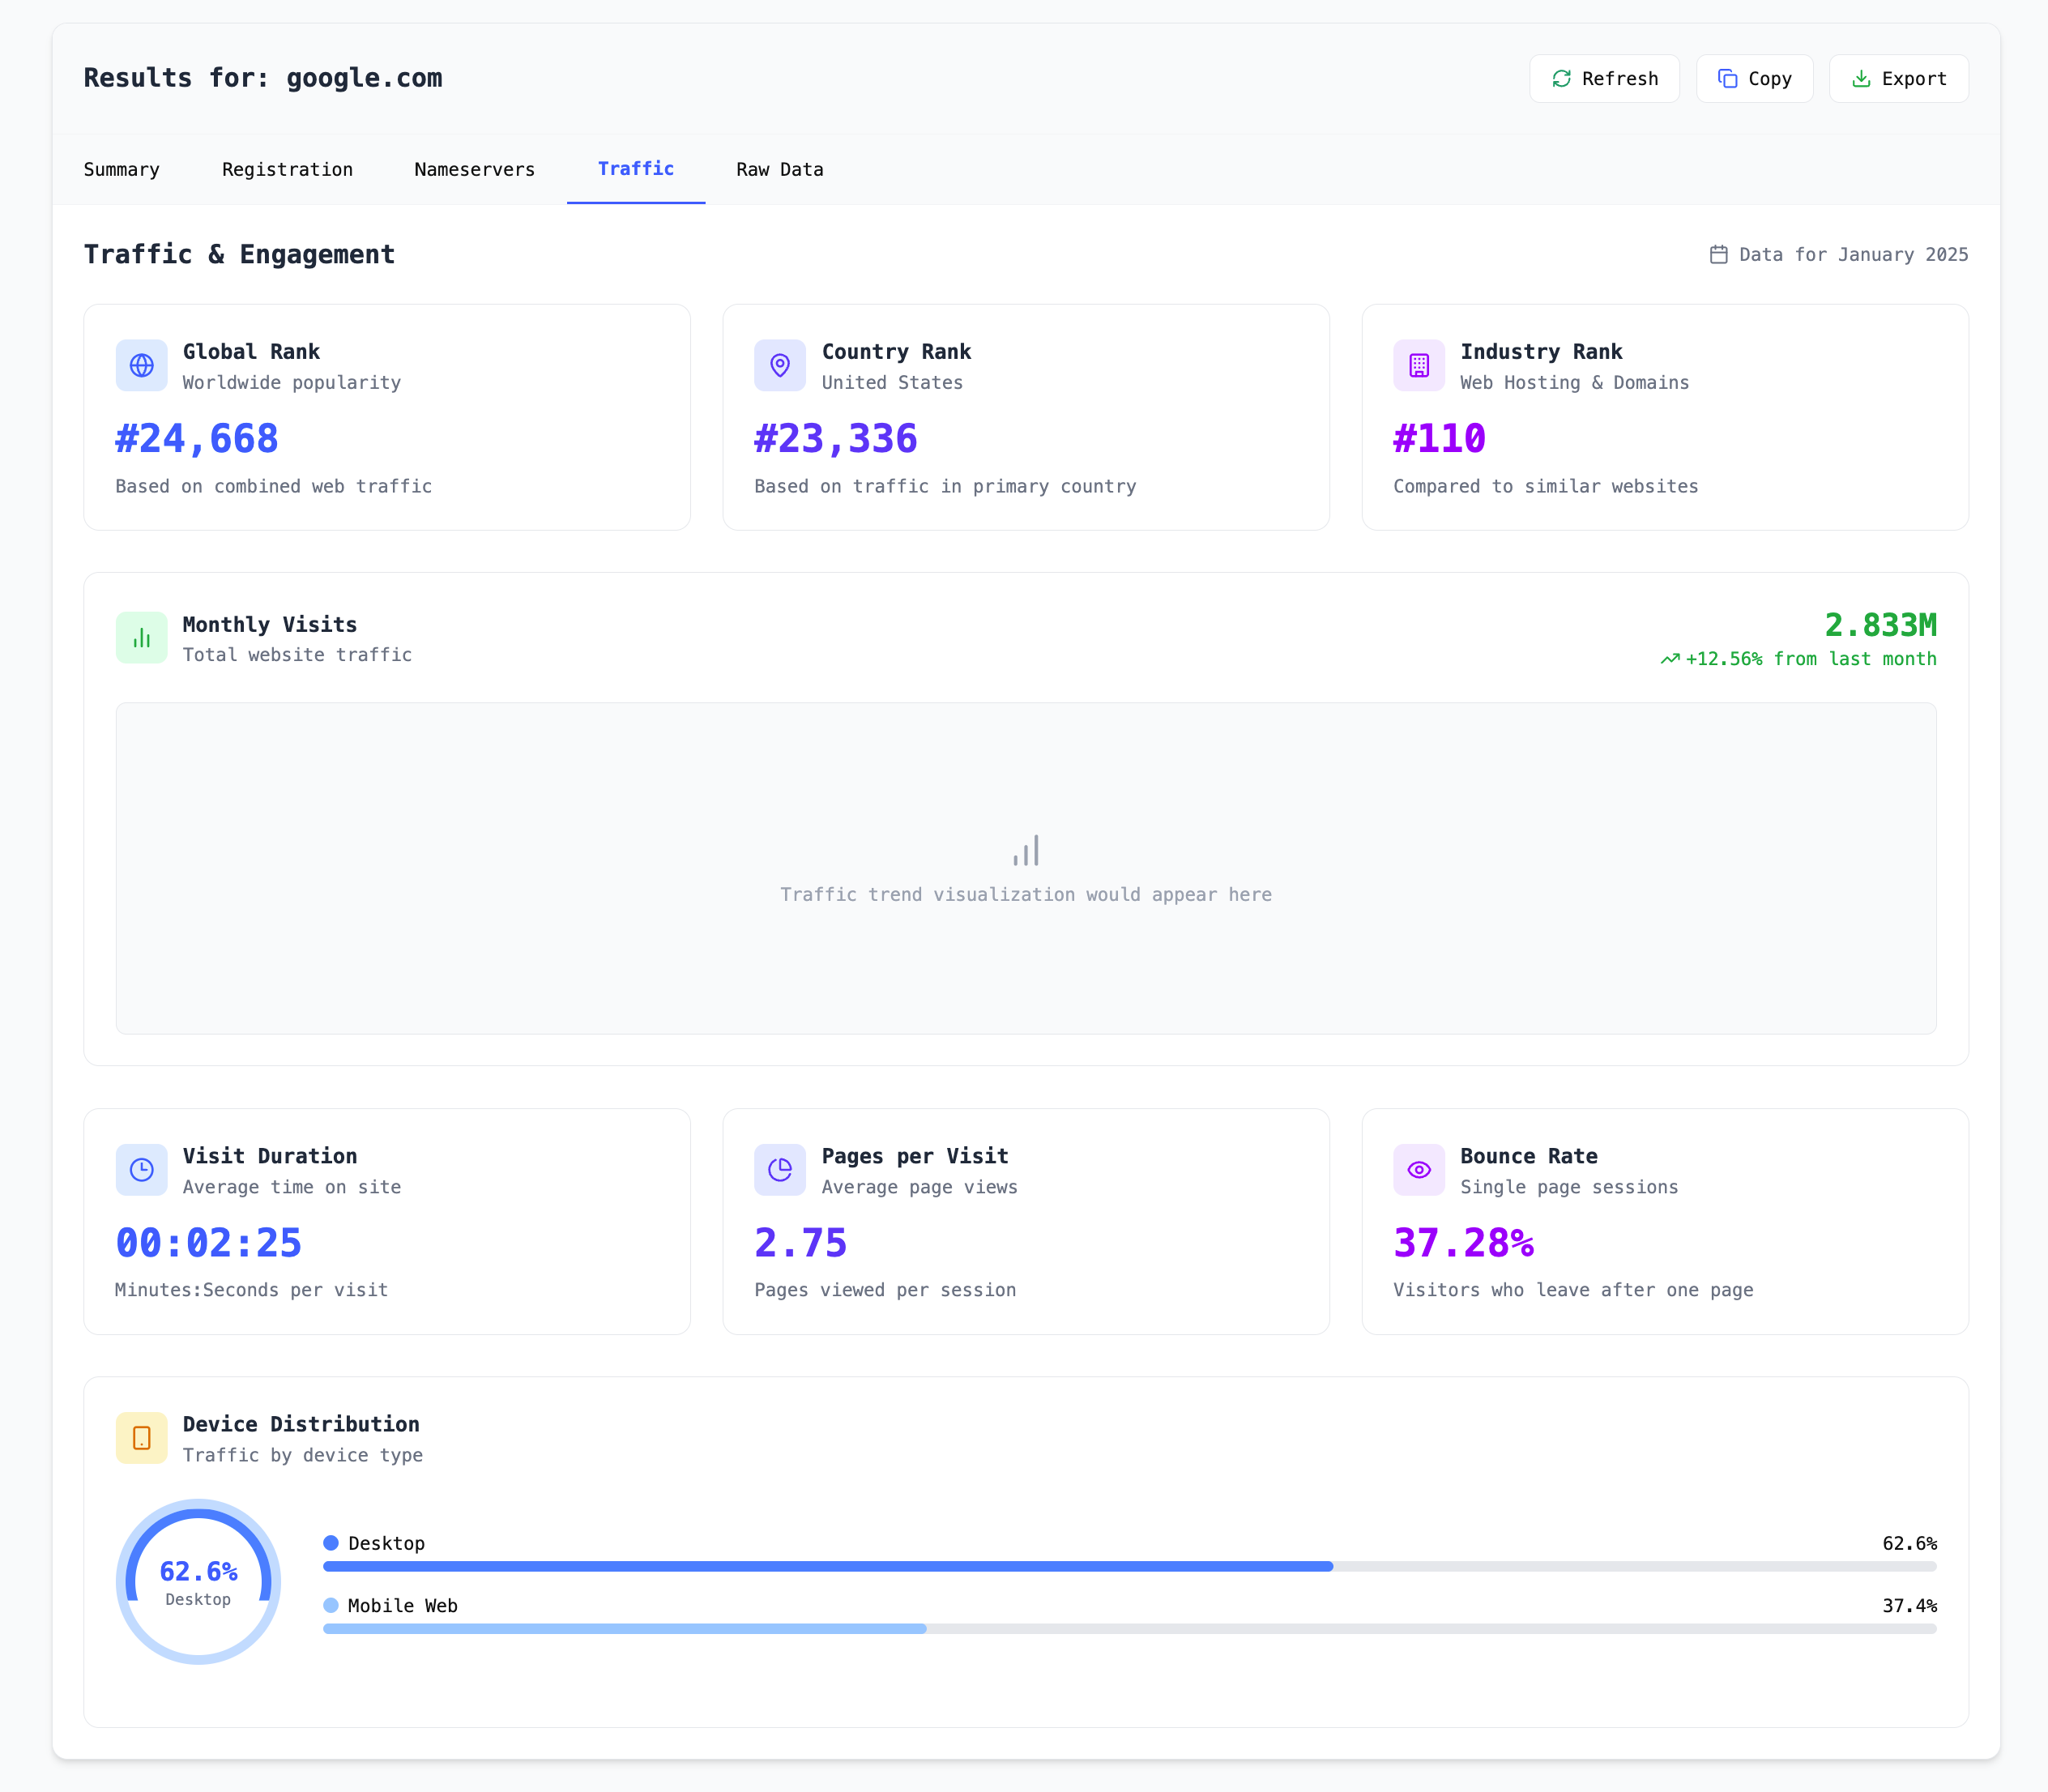Select the Traffic tab
The width and height of the screenshot is (2048, 1792).
(636, 169)
